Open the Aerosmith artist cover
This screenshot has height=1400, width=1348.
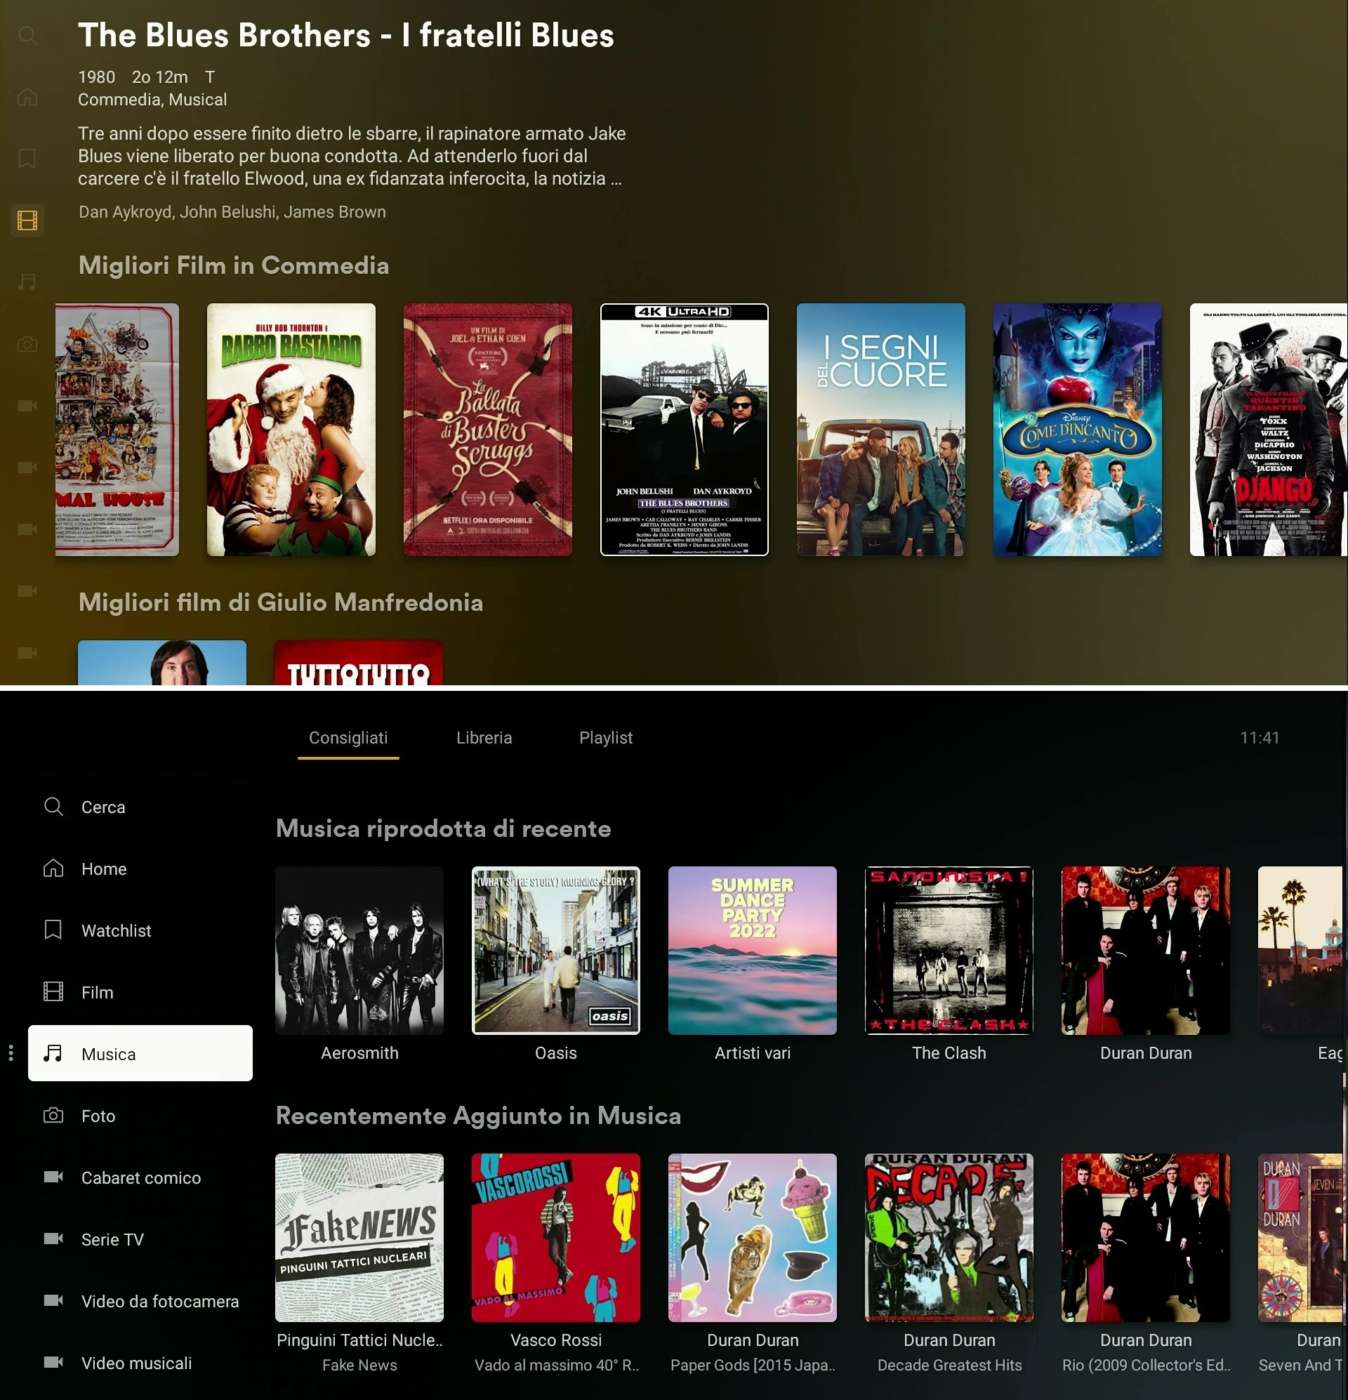(359, 950)
